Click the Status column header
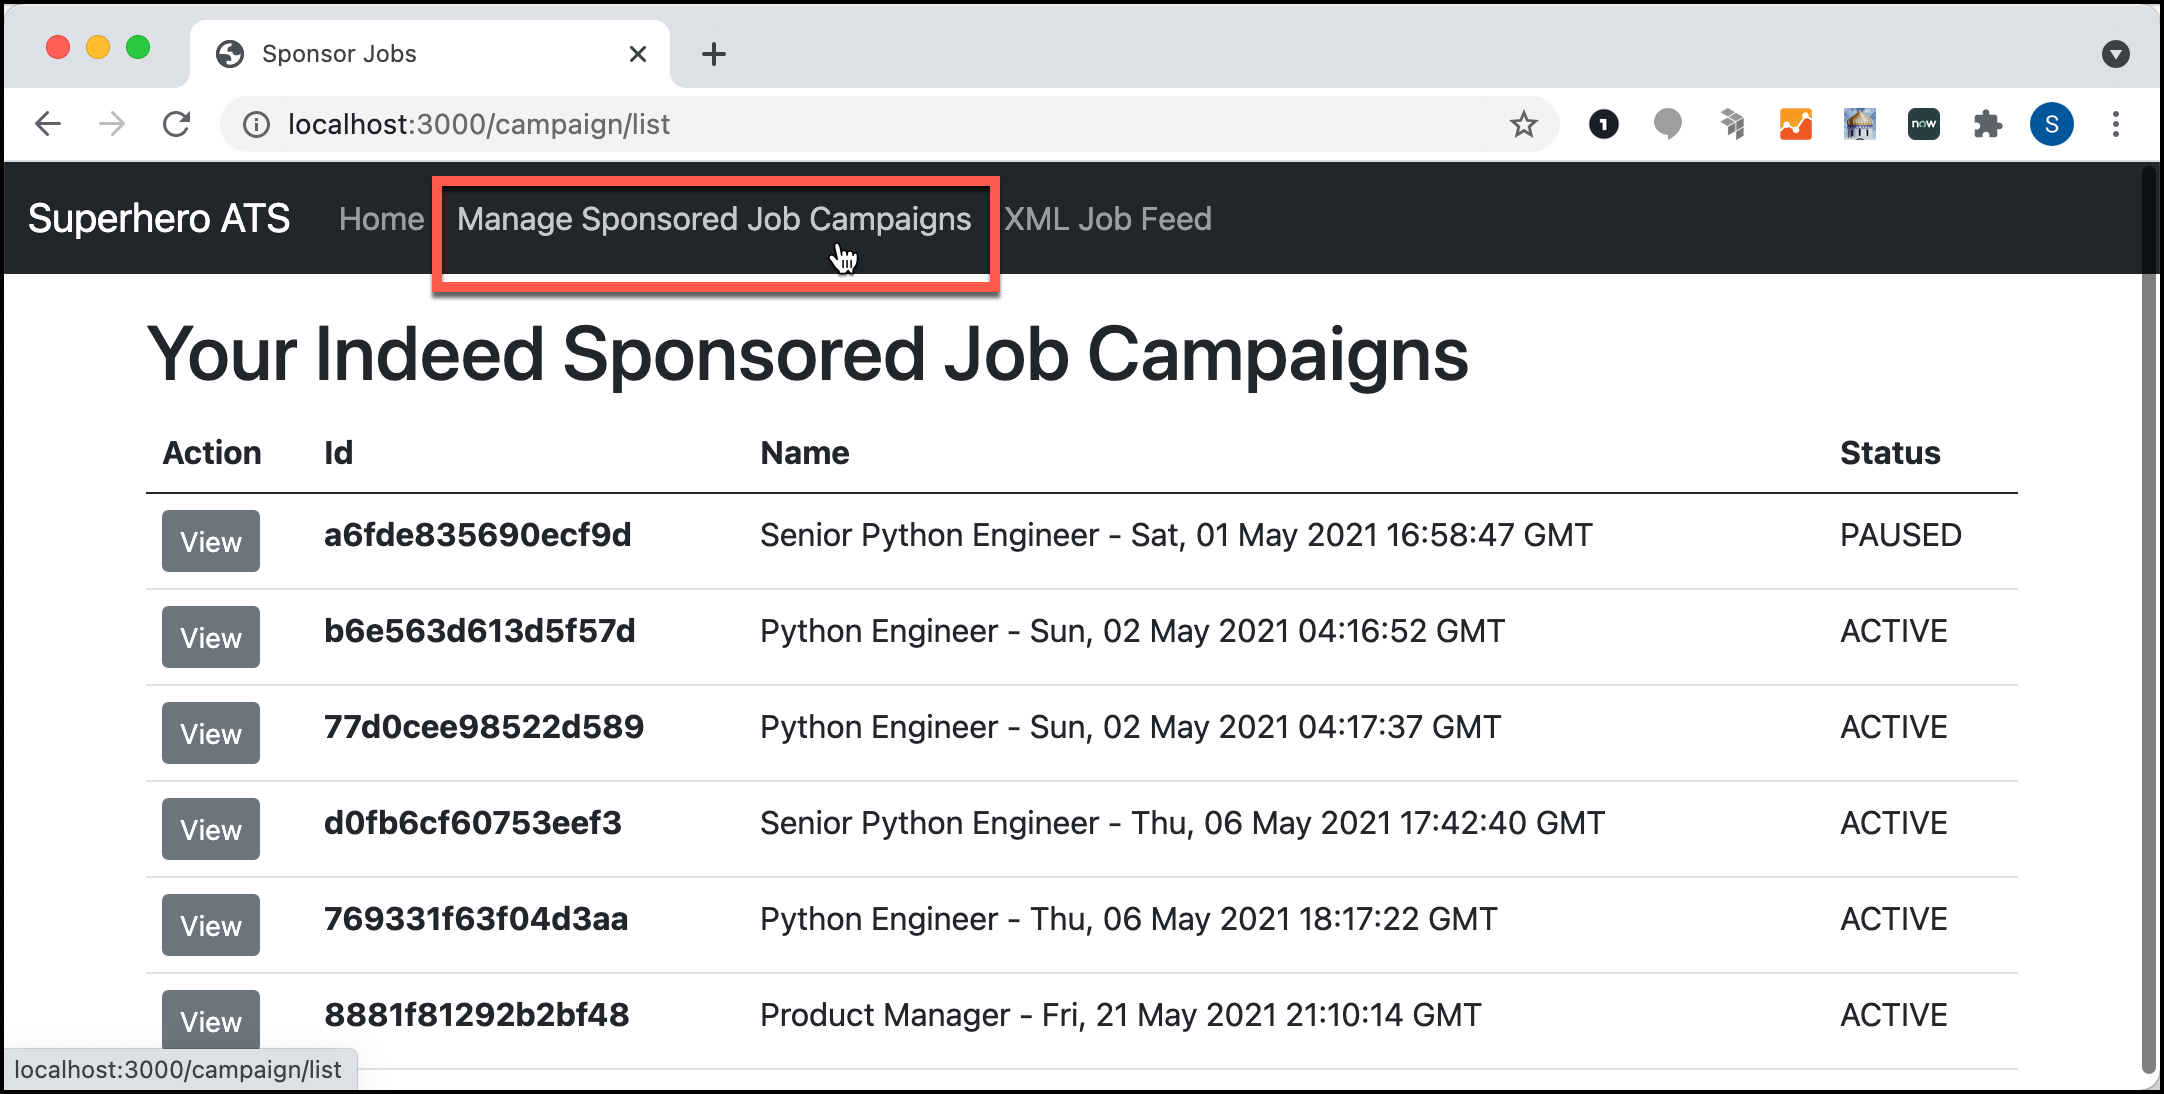Image resolution: width=2164 pixels, height=1094 pixels. [1890, 453]
